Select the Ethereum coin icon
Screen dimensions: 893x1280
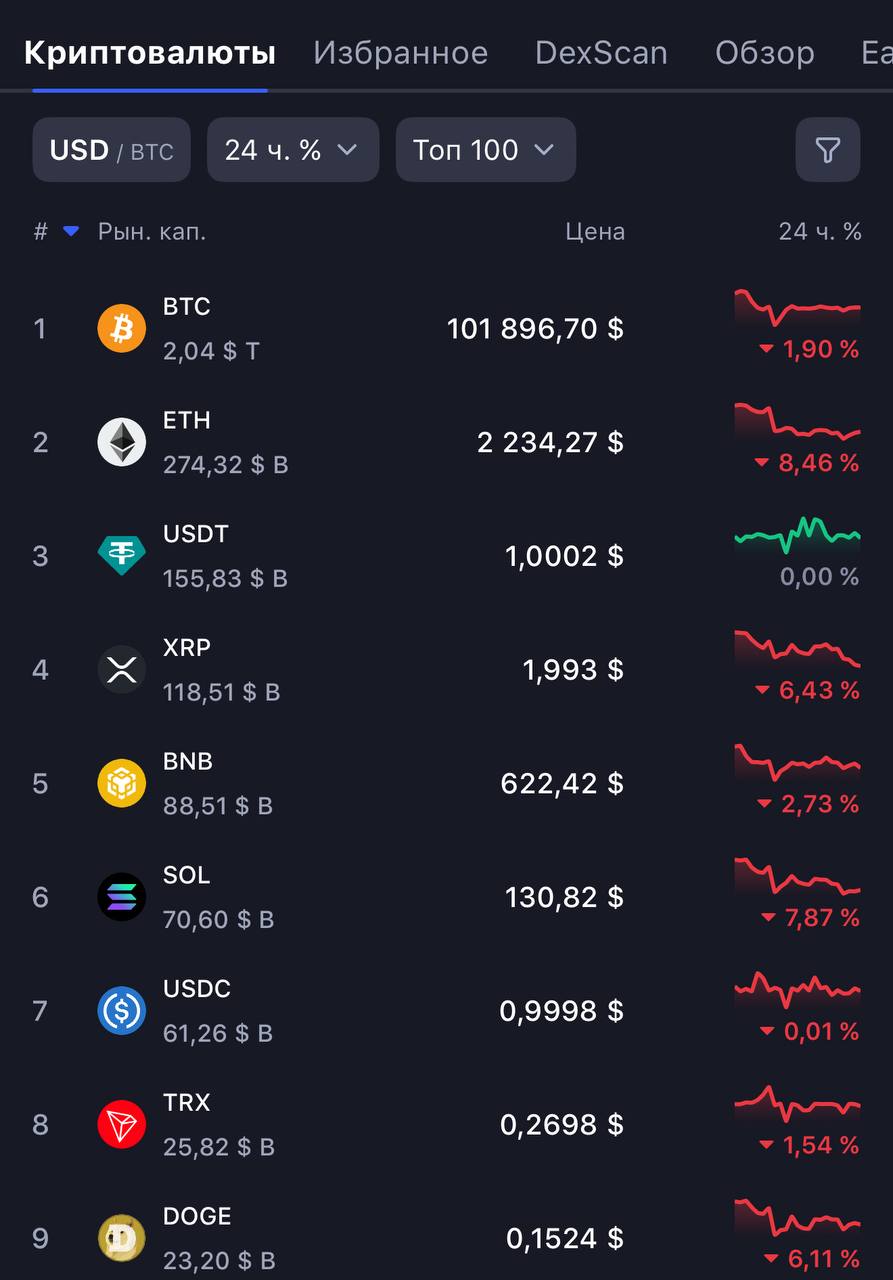click(121, 442)
